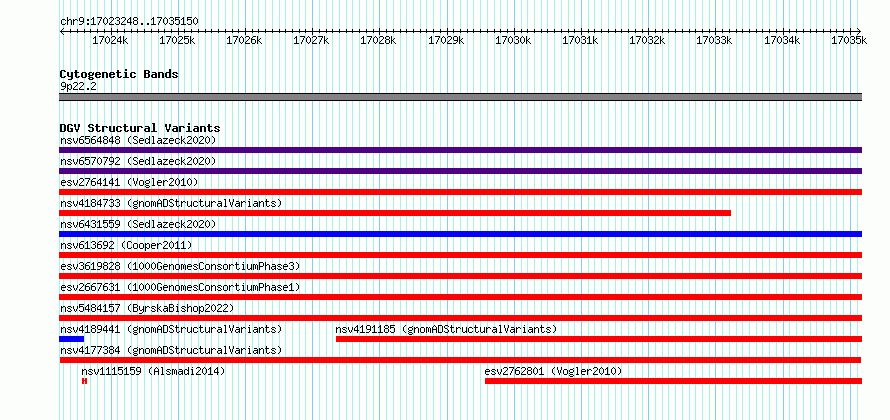Image resolution: width=890 pixels, height=420 pixels.
Task: Open the esv2764141 (Vogler2010) label
Action: tap(129, 182)
